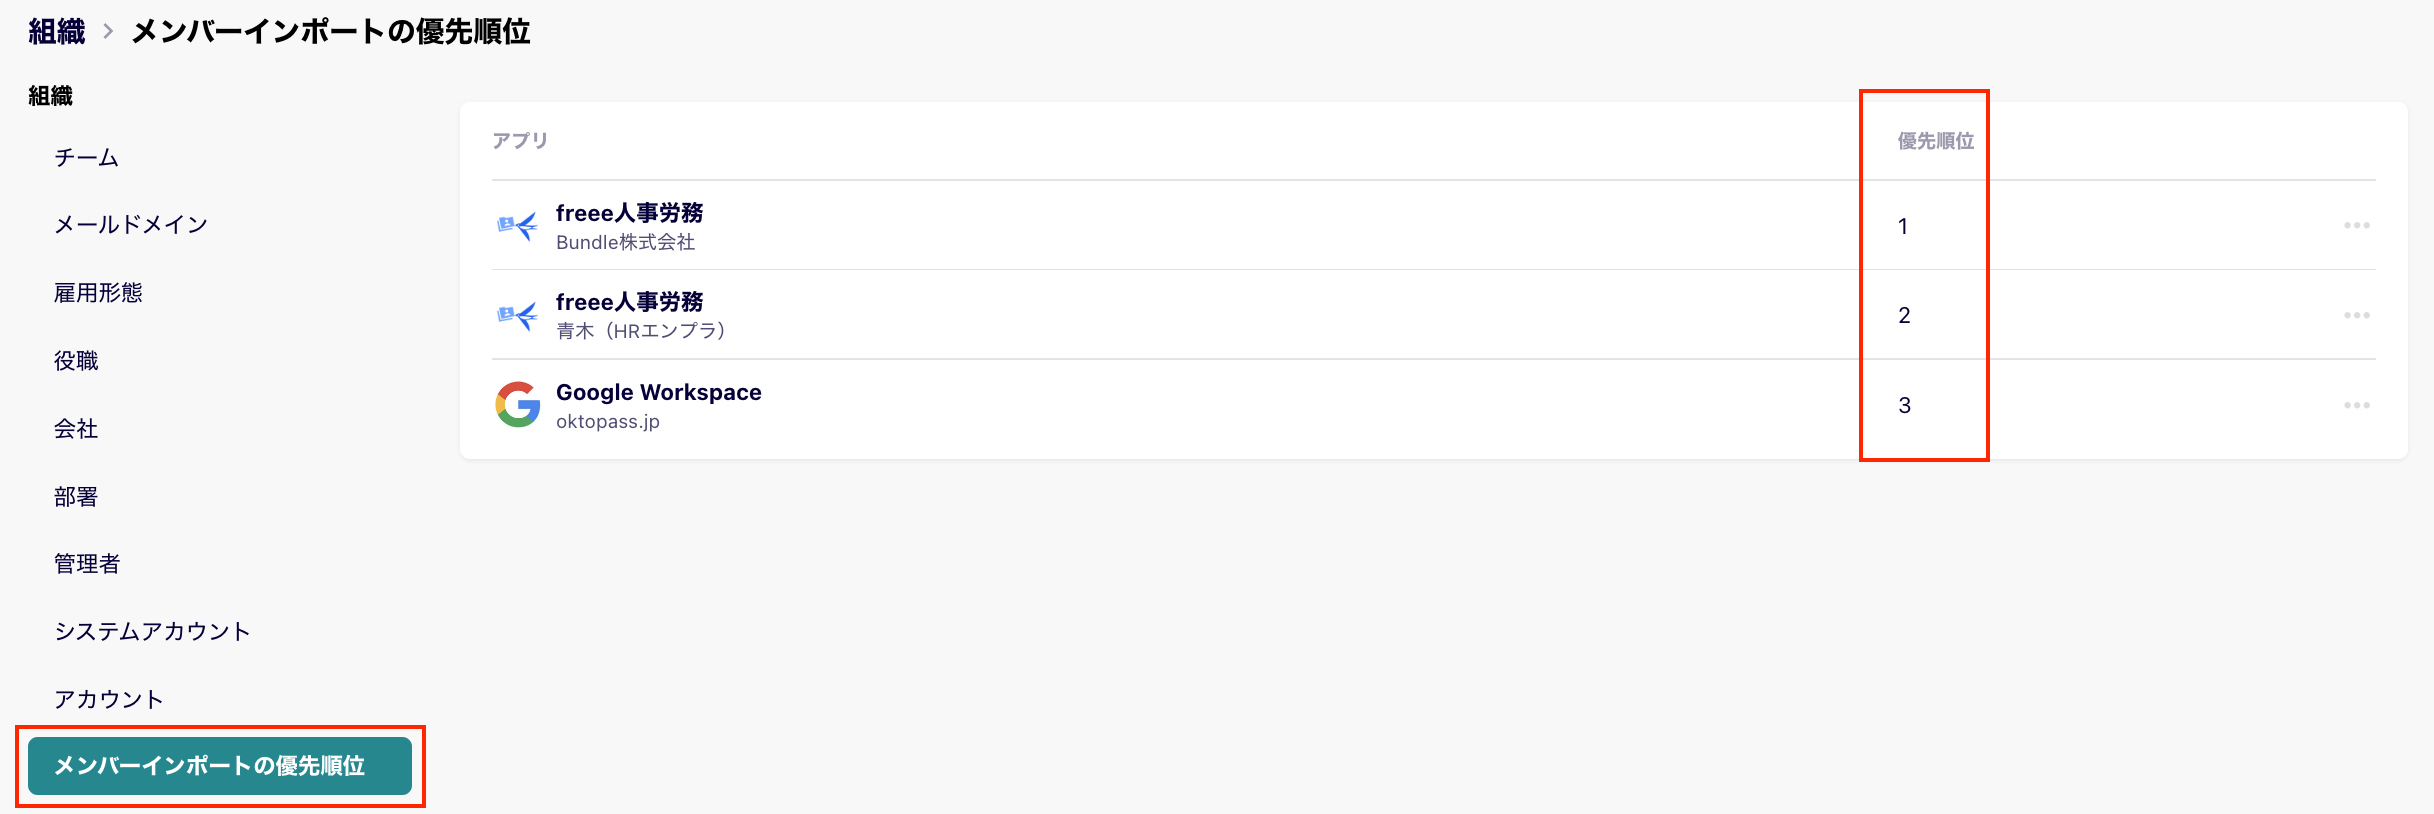Select 部署 from the organization sidebar
The width and height of the screenshot is (2434, 814).
click(76, 496)
